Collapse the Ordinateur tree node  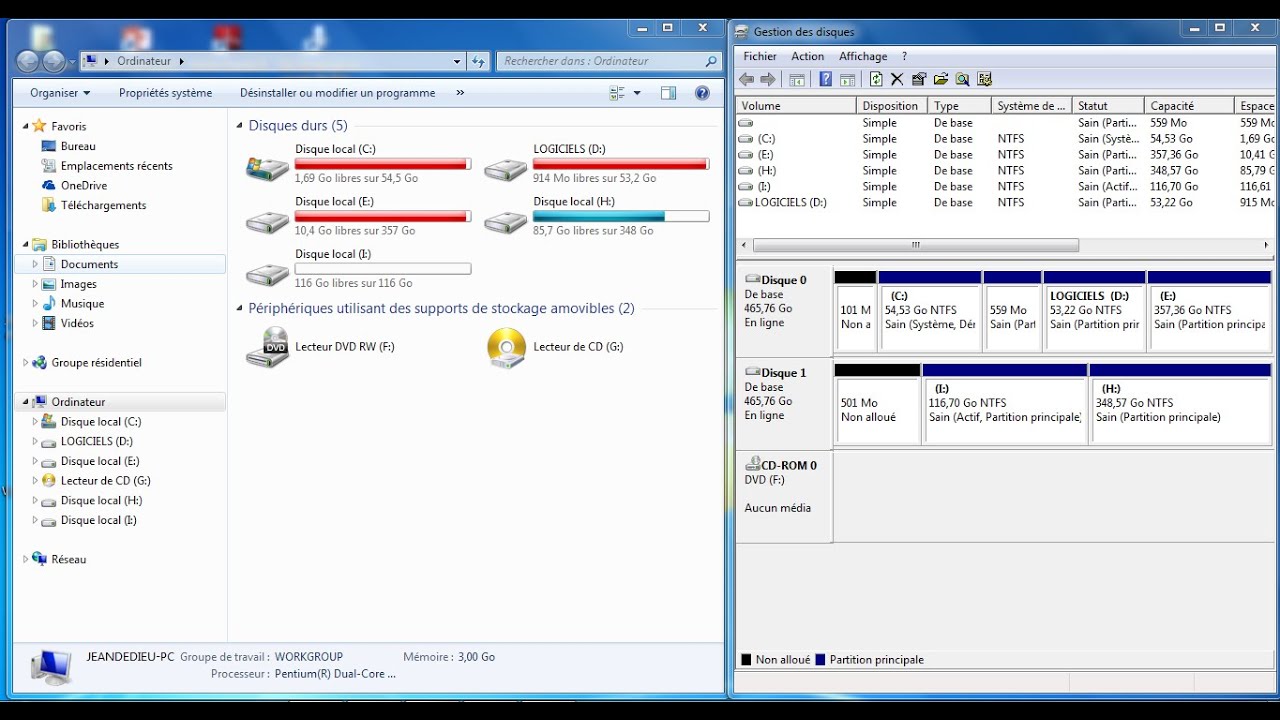coord(25,402)
